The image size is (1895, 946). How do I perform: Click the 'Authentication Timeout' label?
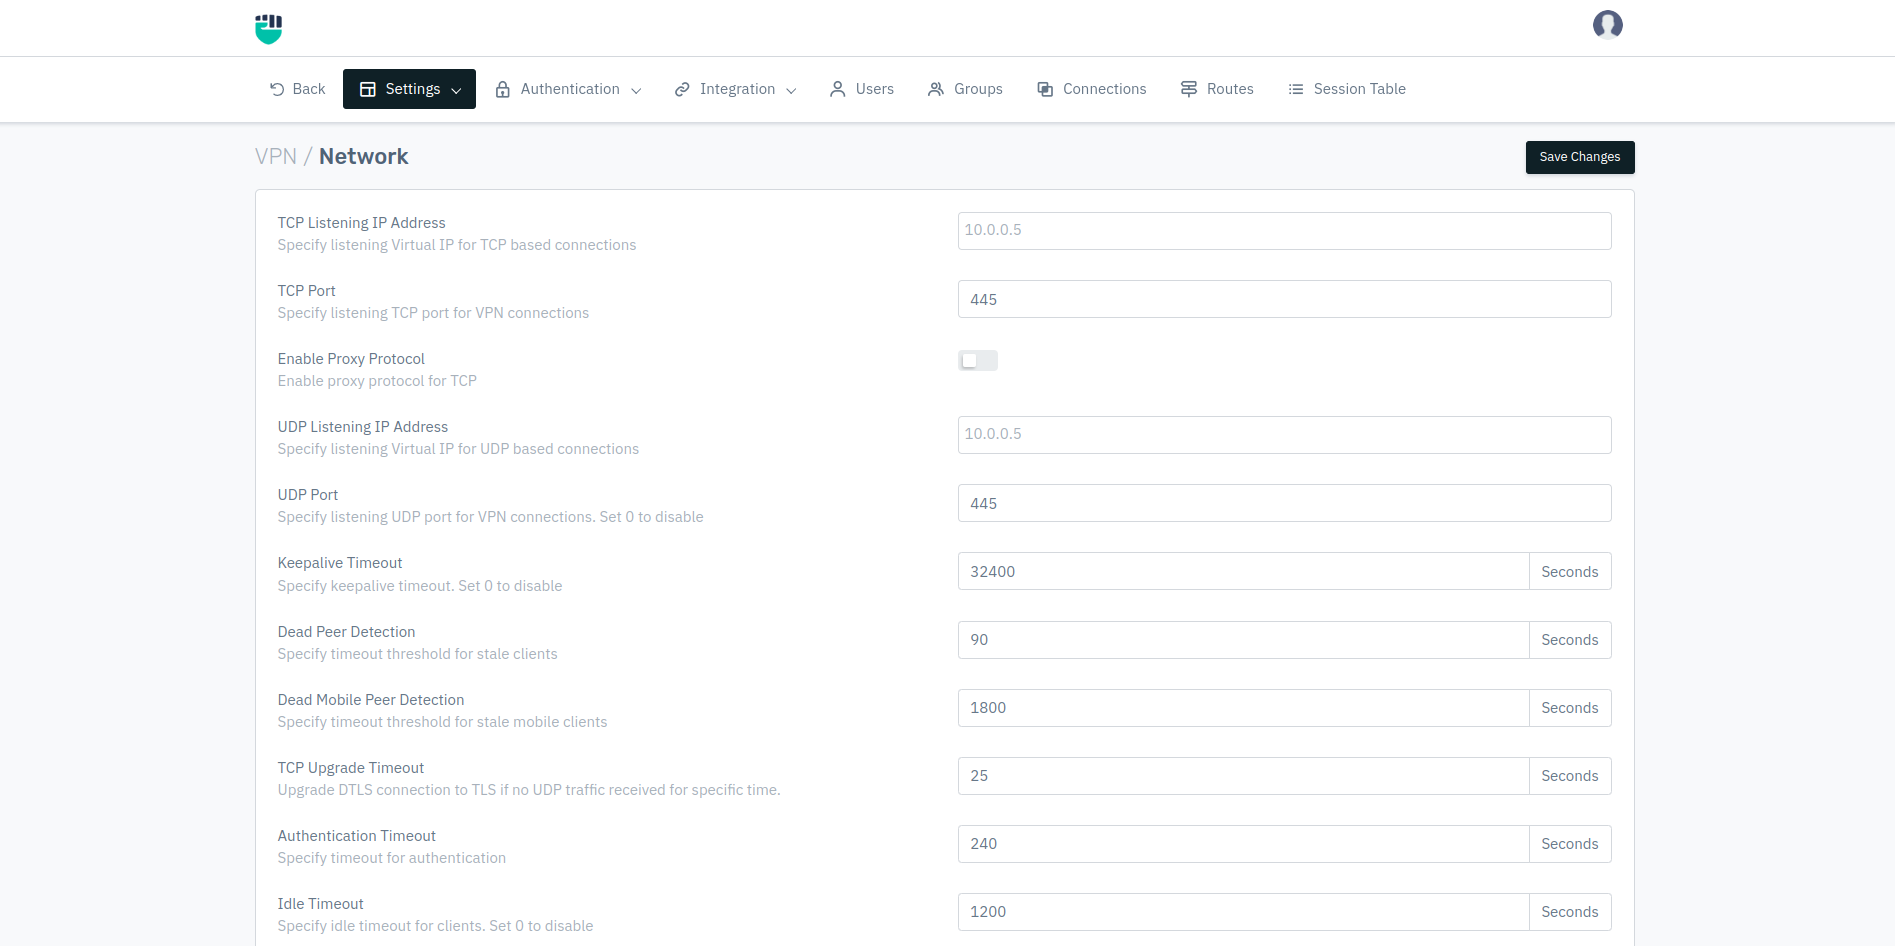357,836
